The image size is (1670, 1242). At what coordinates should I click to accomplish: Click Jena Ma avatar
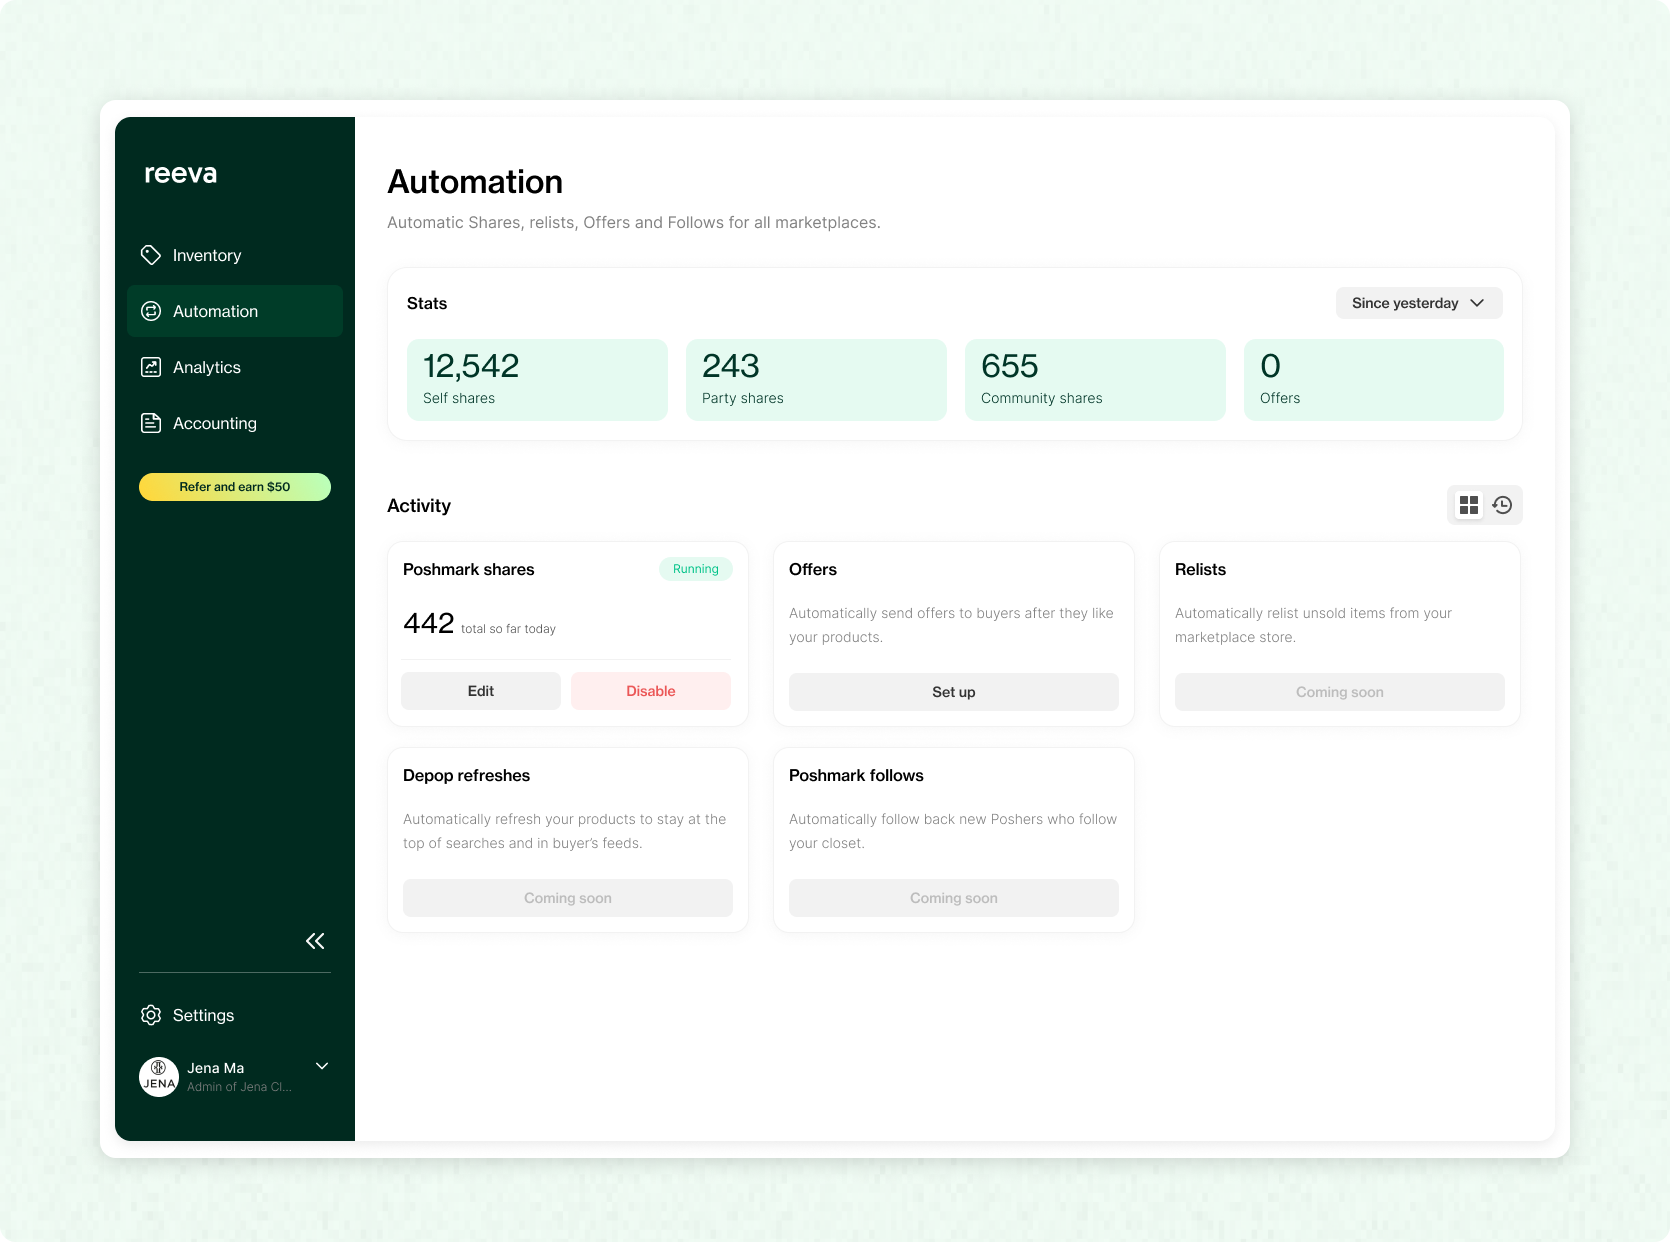(x=159, y=1077)
